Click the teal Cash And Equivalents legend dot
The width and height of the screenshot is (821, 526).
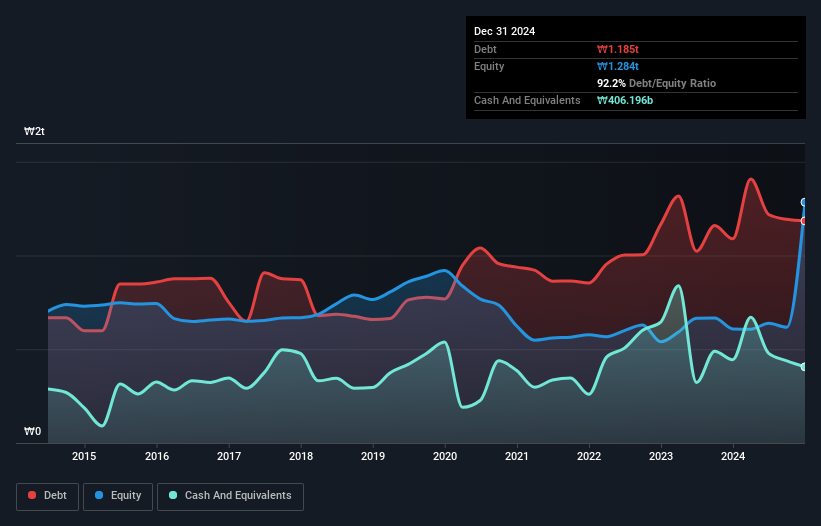173,495
